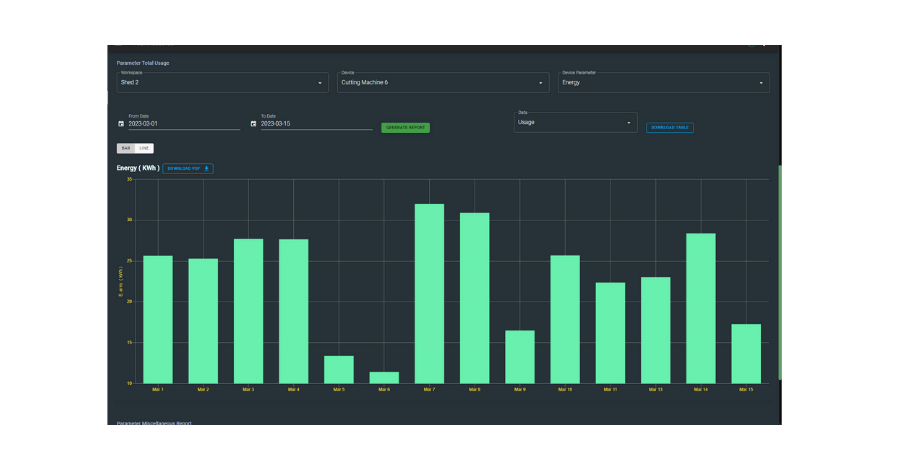Edit the To Date field 2023-03-15
Image resolution: width=900 pixels, height=450 pixels.
point(317,123)
